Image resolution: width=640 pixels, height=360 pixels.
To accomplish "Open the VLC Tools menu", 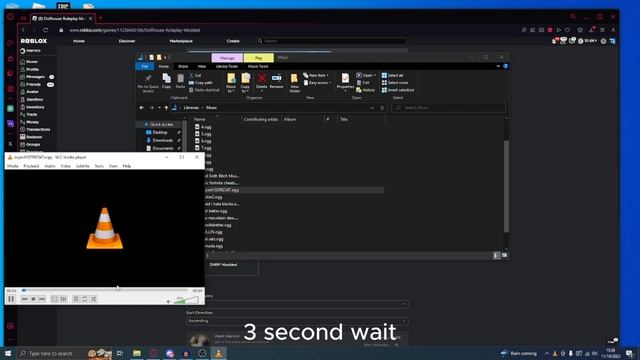I will point(99,166).
